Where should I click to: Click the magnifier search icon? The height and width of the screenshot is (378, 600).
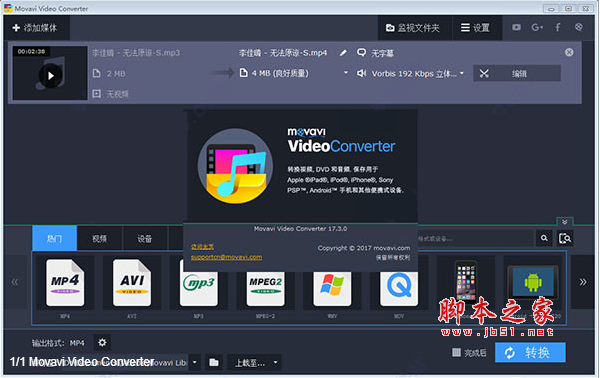tap(544, 238)
